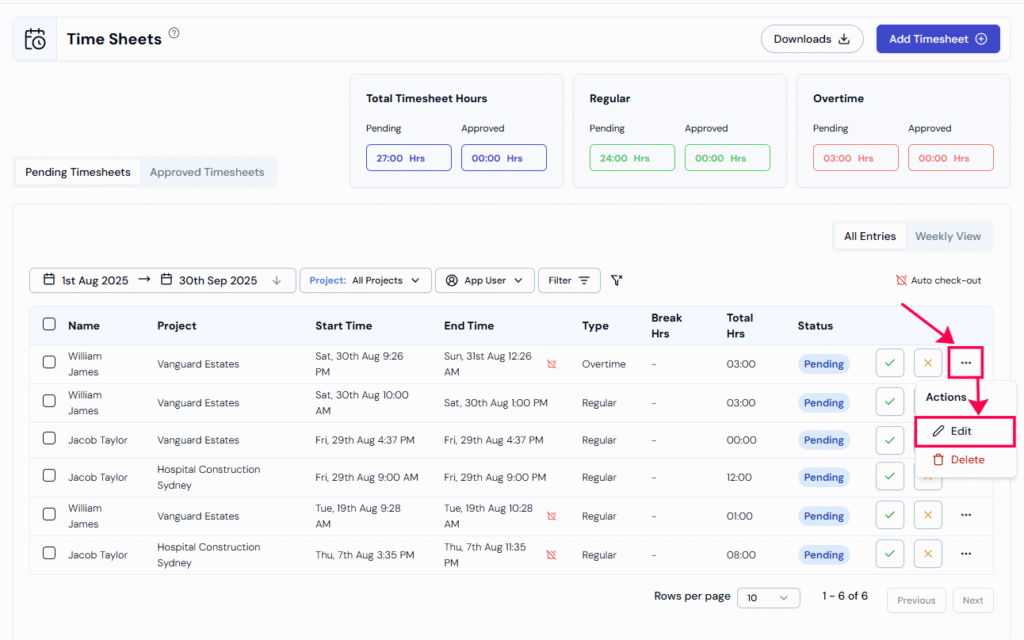
Task: Check the box for the Fri 4:37 PM Jacob Taylor row
Action: tap(49, 440)
